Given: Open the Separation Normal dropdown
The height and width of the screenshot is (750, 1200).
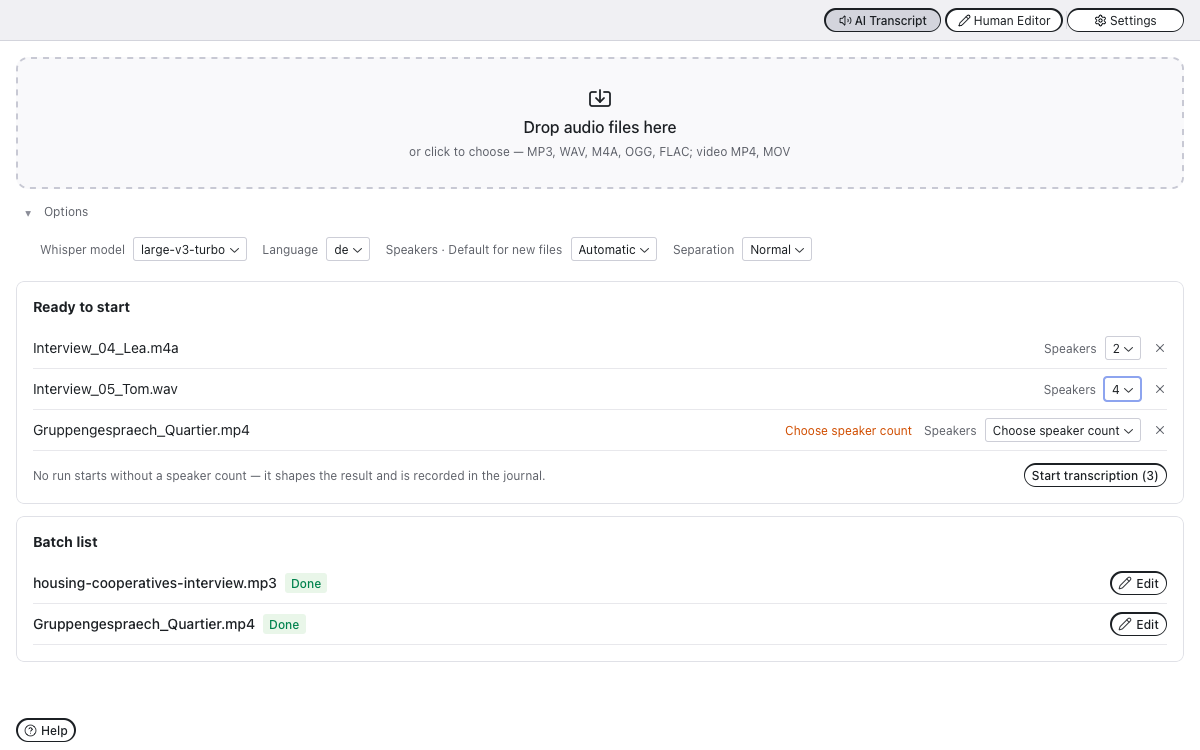Looking at the screenshot, I should (x=777, y=249).
